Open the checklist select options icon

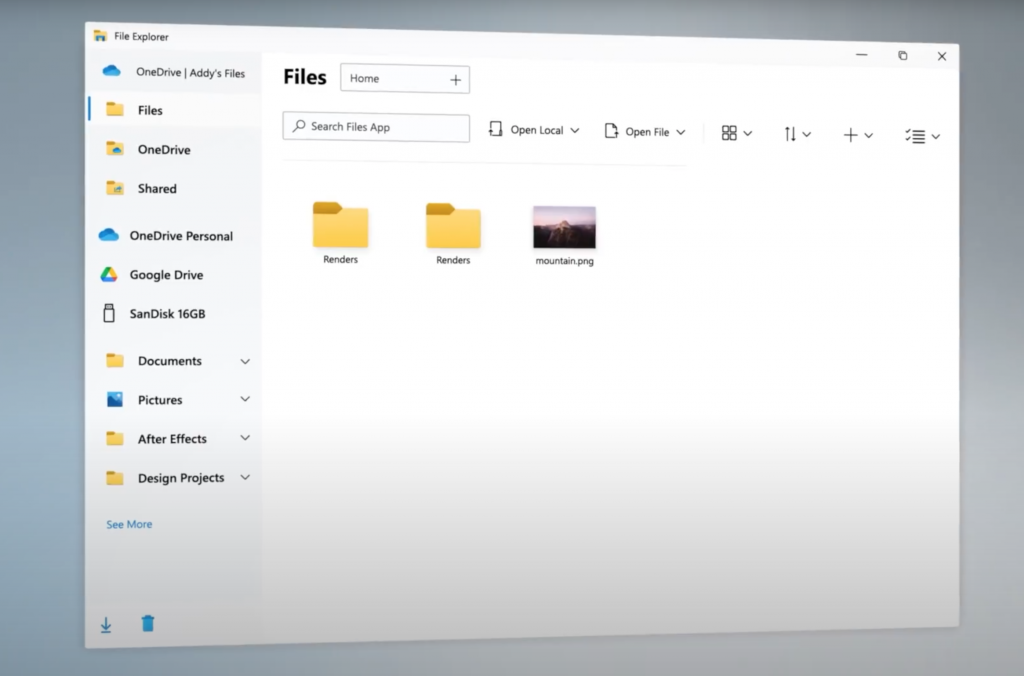pos(914,136)
